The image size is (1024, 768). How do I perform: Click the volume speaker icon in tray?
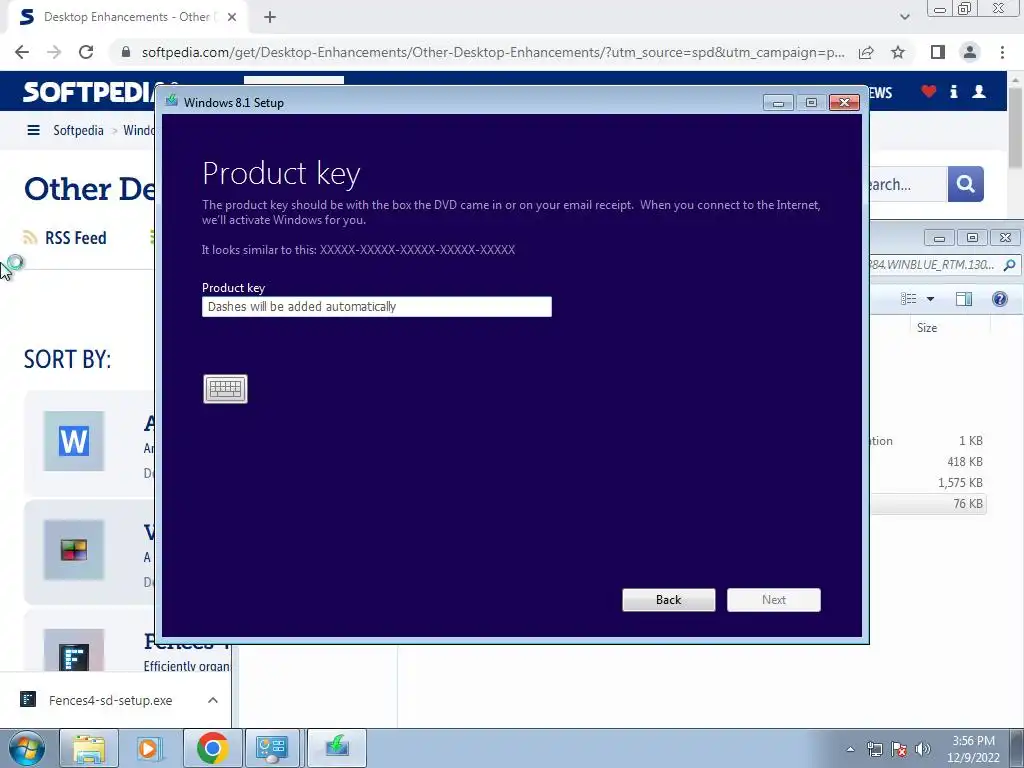coord(923,749)
